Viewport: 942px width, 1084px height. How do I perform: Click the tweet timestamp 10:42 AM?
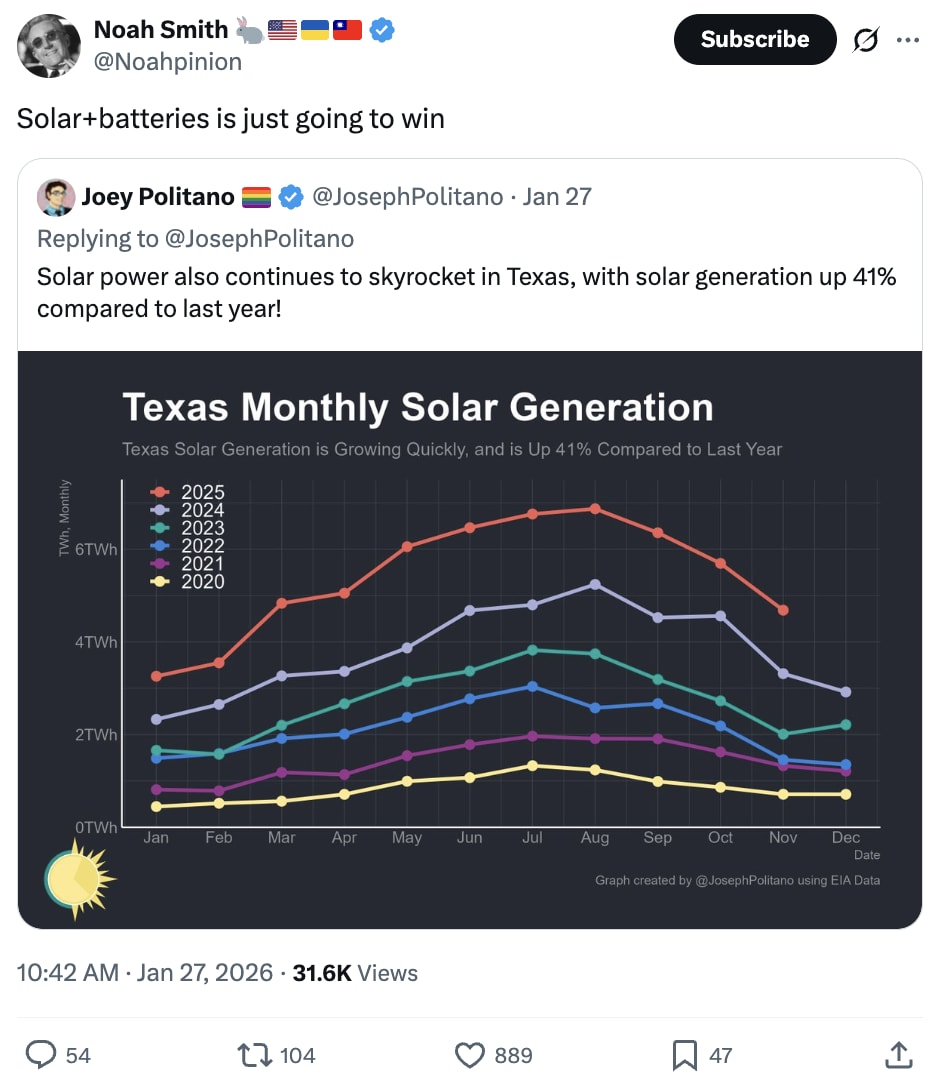pos(68,973)
